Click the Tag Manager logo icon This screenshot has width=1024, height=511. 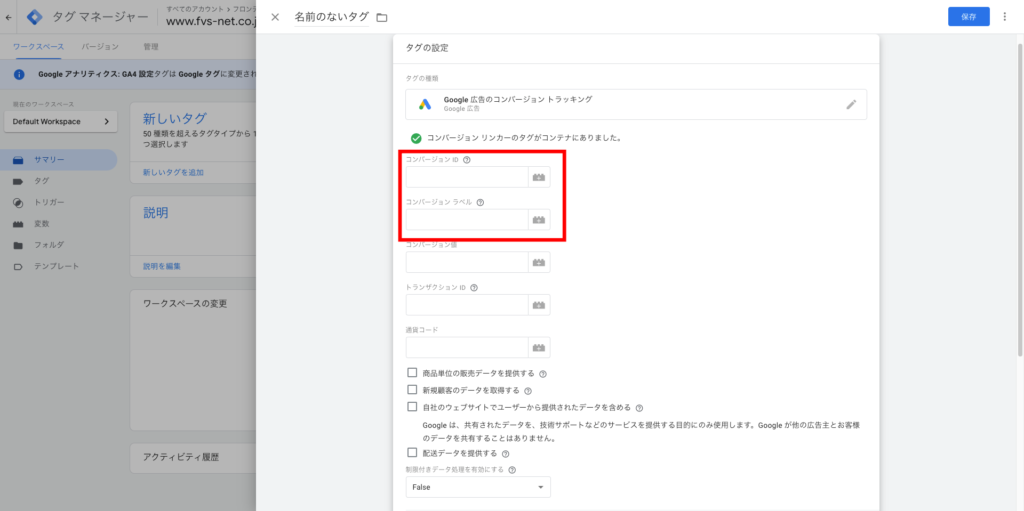tap(35, 18)
